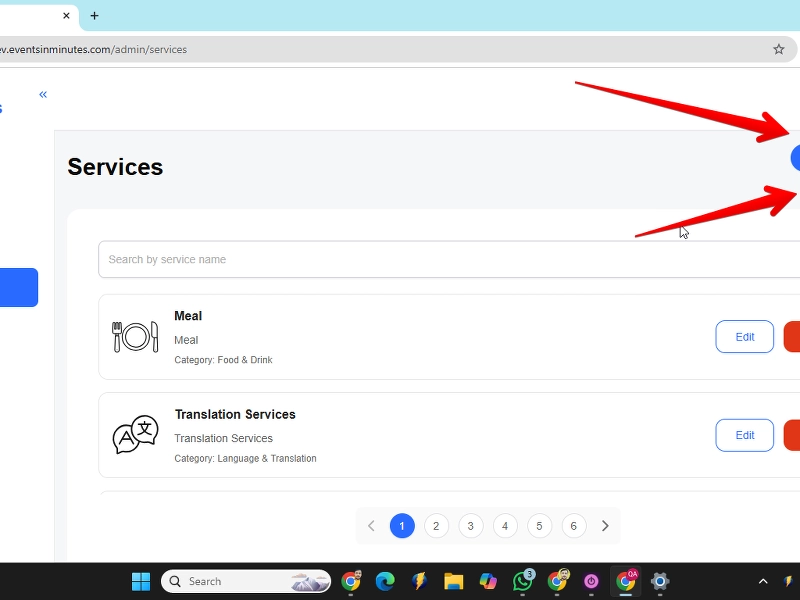Open a new browser tab
Screen dimensions: 800x600
tap(94, 16)
